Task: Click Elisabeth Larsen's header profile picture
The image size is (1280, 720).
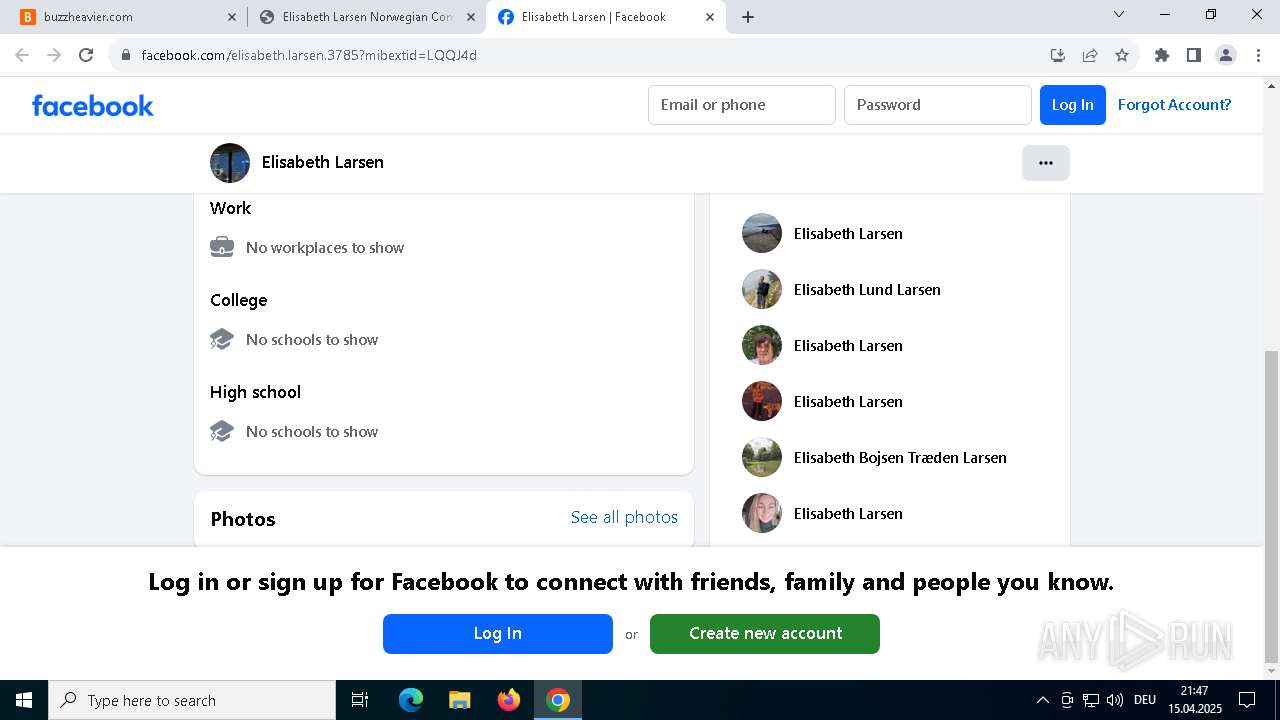Action: (230, 163)
